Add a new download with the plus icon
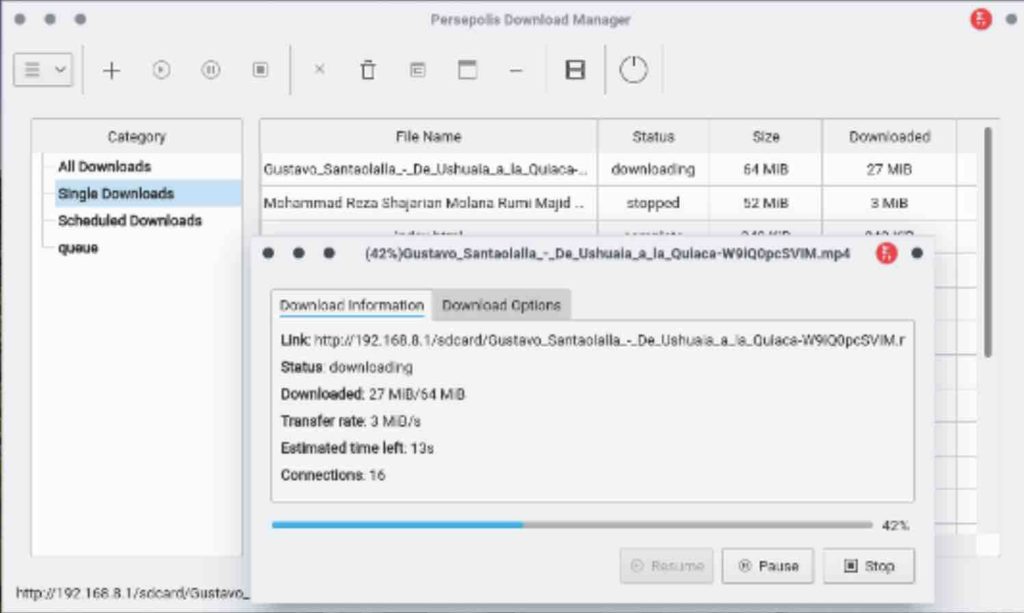 (111, 70)
